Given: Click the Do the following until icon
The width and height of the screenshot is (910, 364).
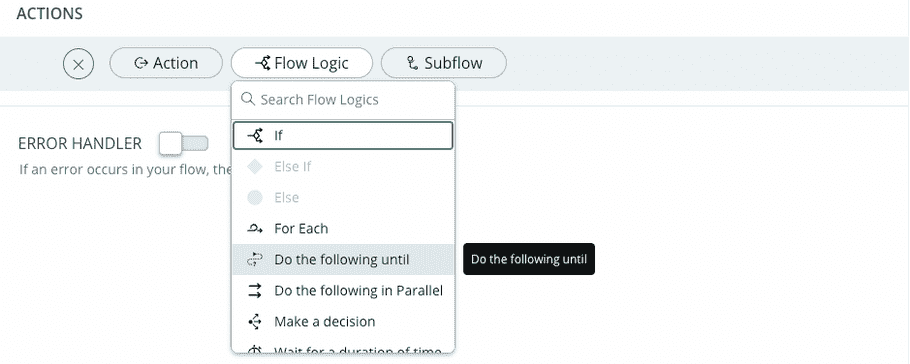Looking at the screenshot, I should (255, 260).
